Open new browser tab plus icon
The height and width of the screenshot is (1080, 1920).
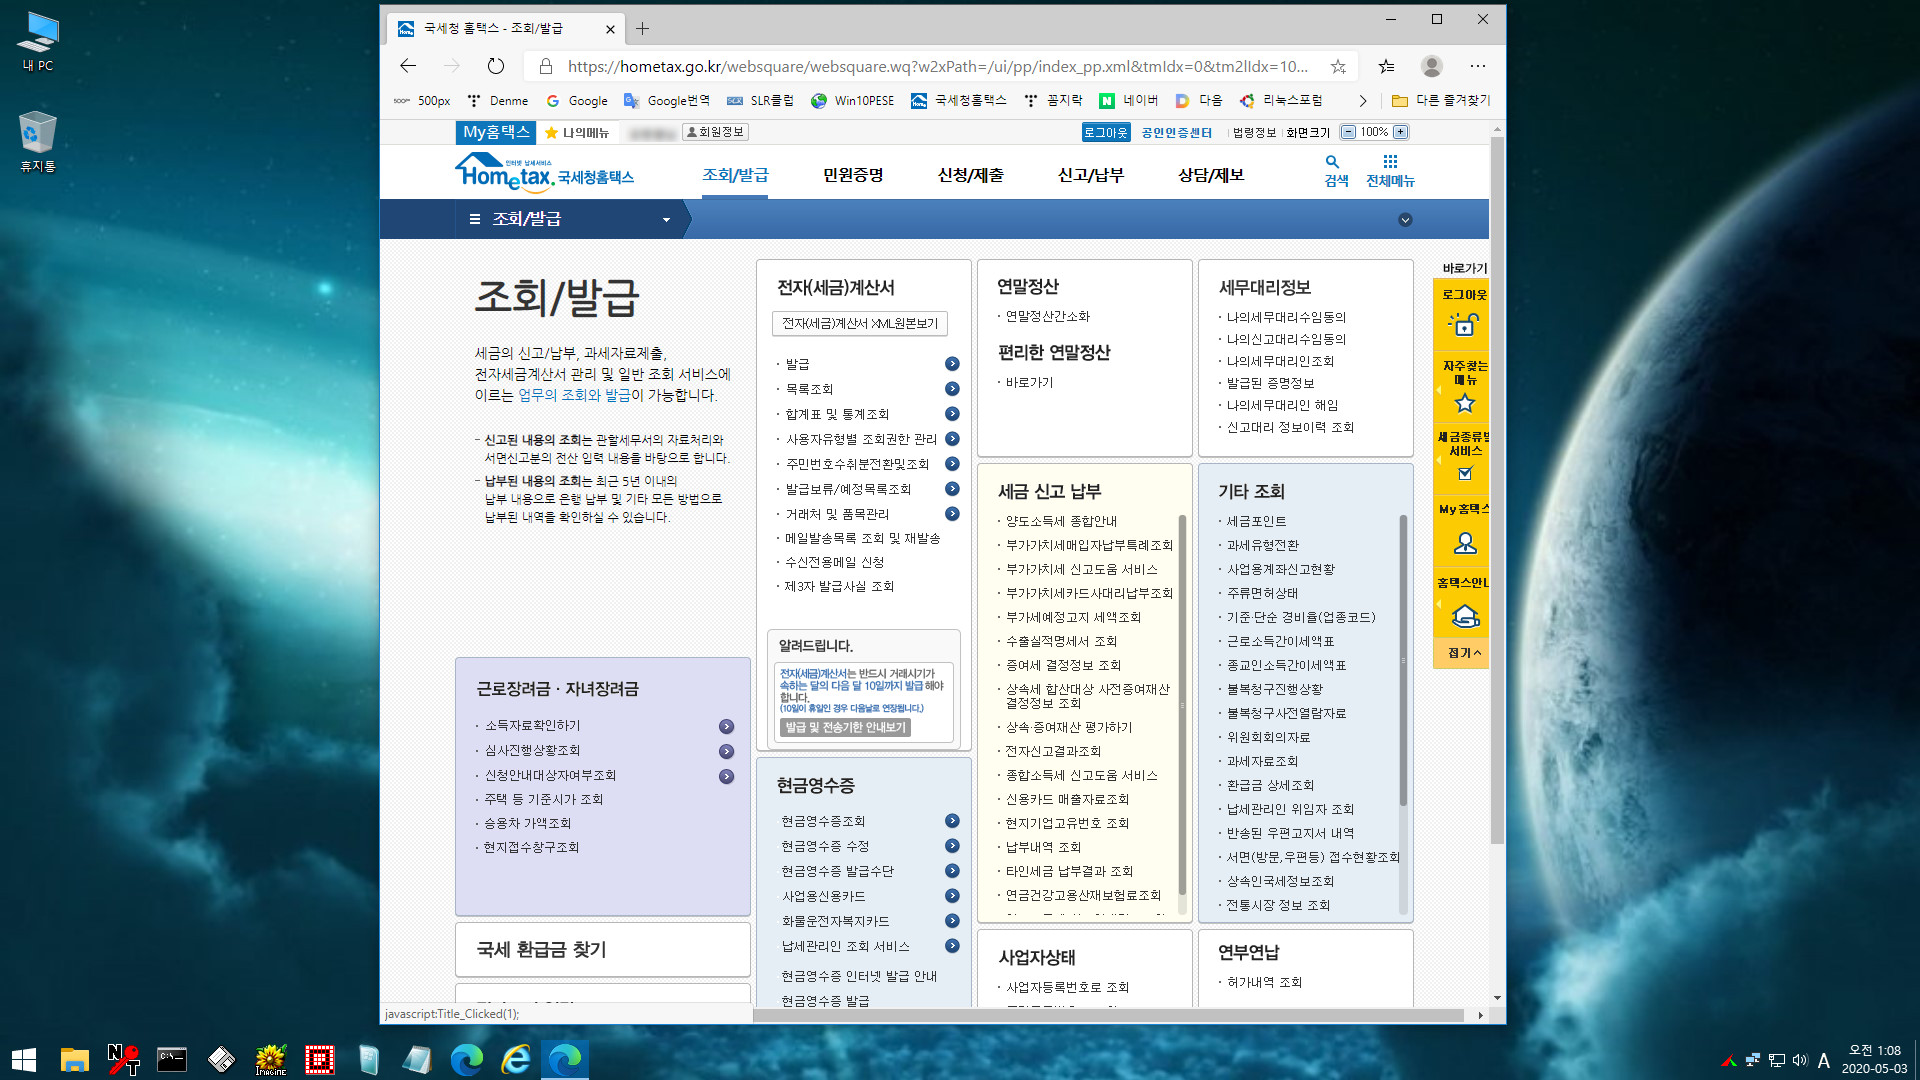pyautogui.click(x=642, y=29)
